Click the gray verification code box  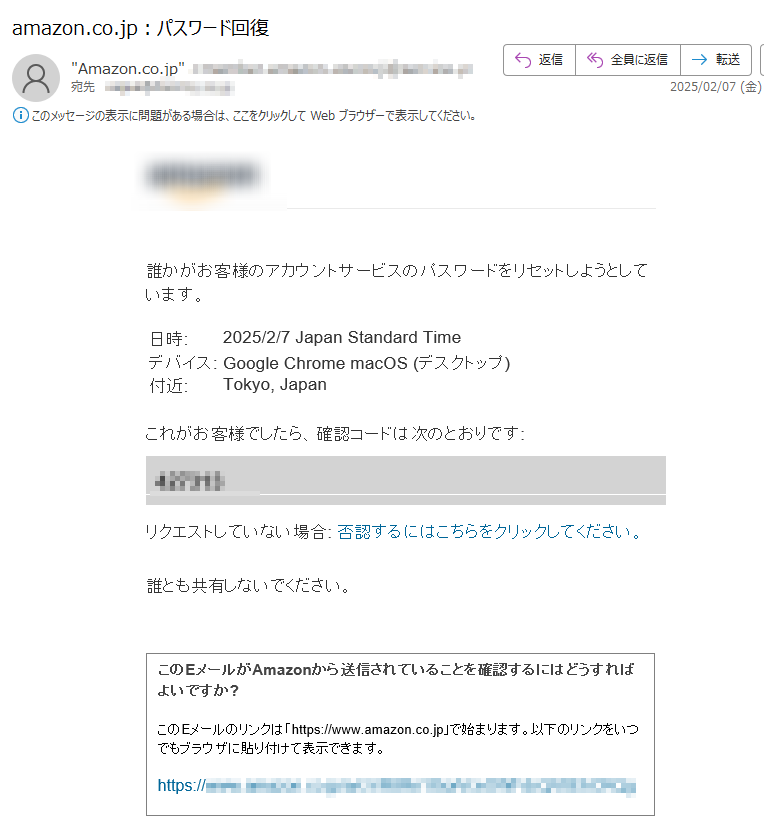(x=406, y=480)
